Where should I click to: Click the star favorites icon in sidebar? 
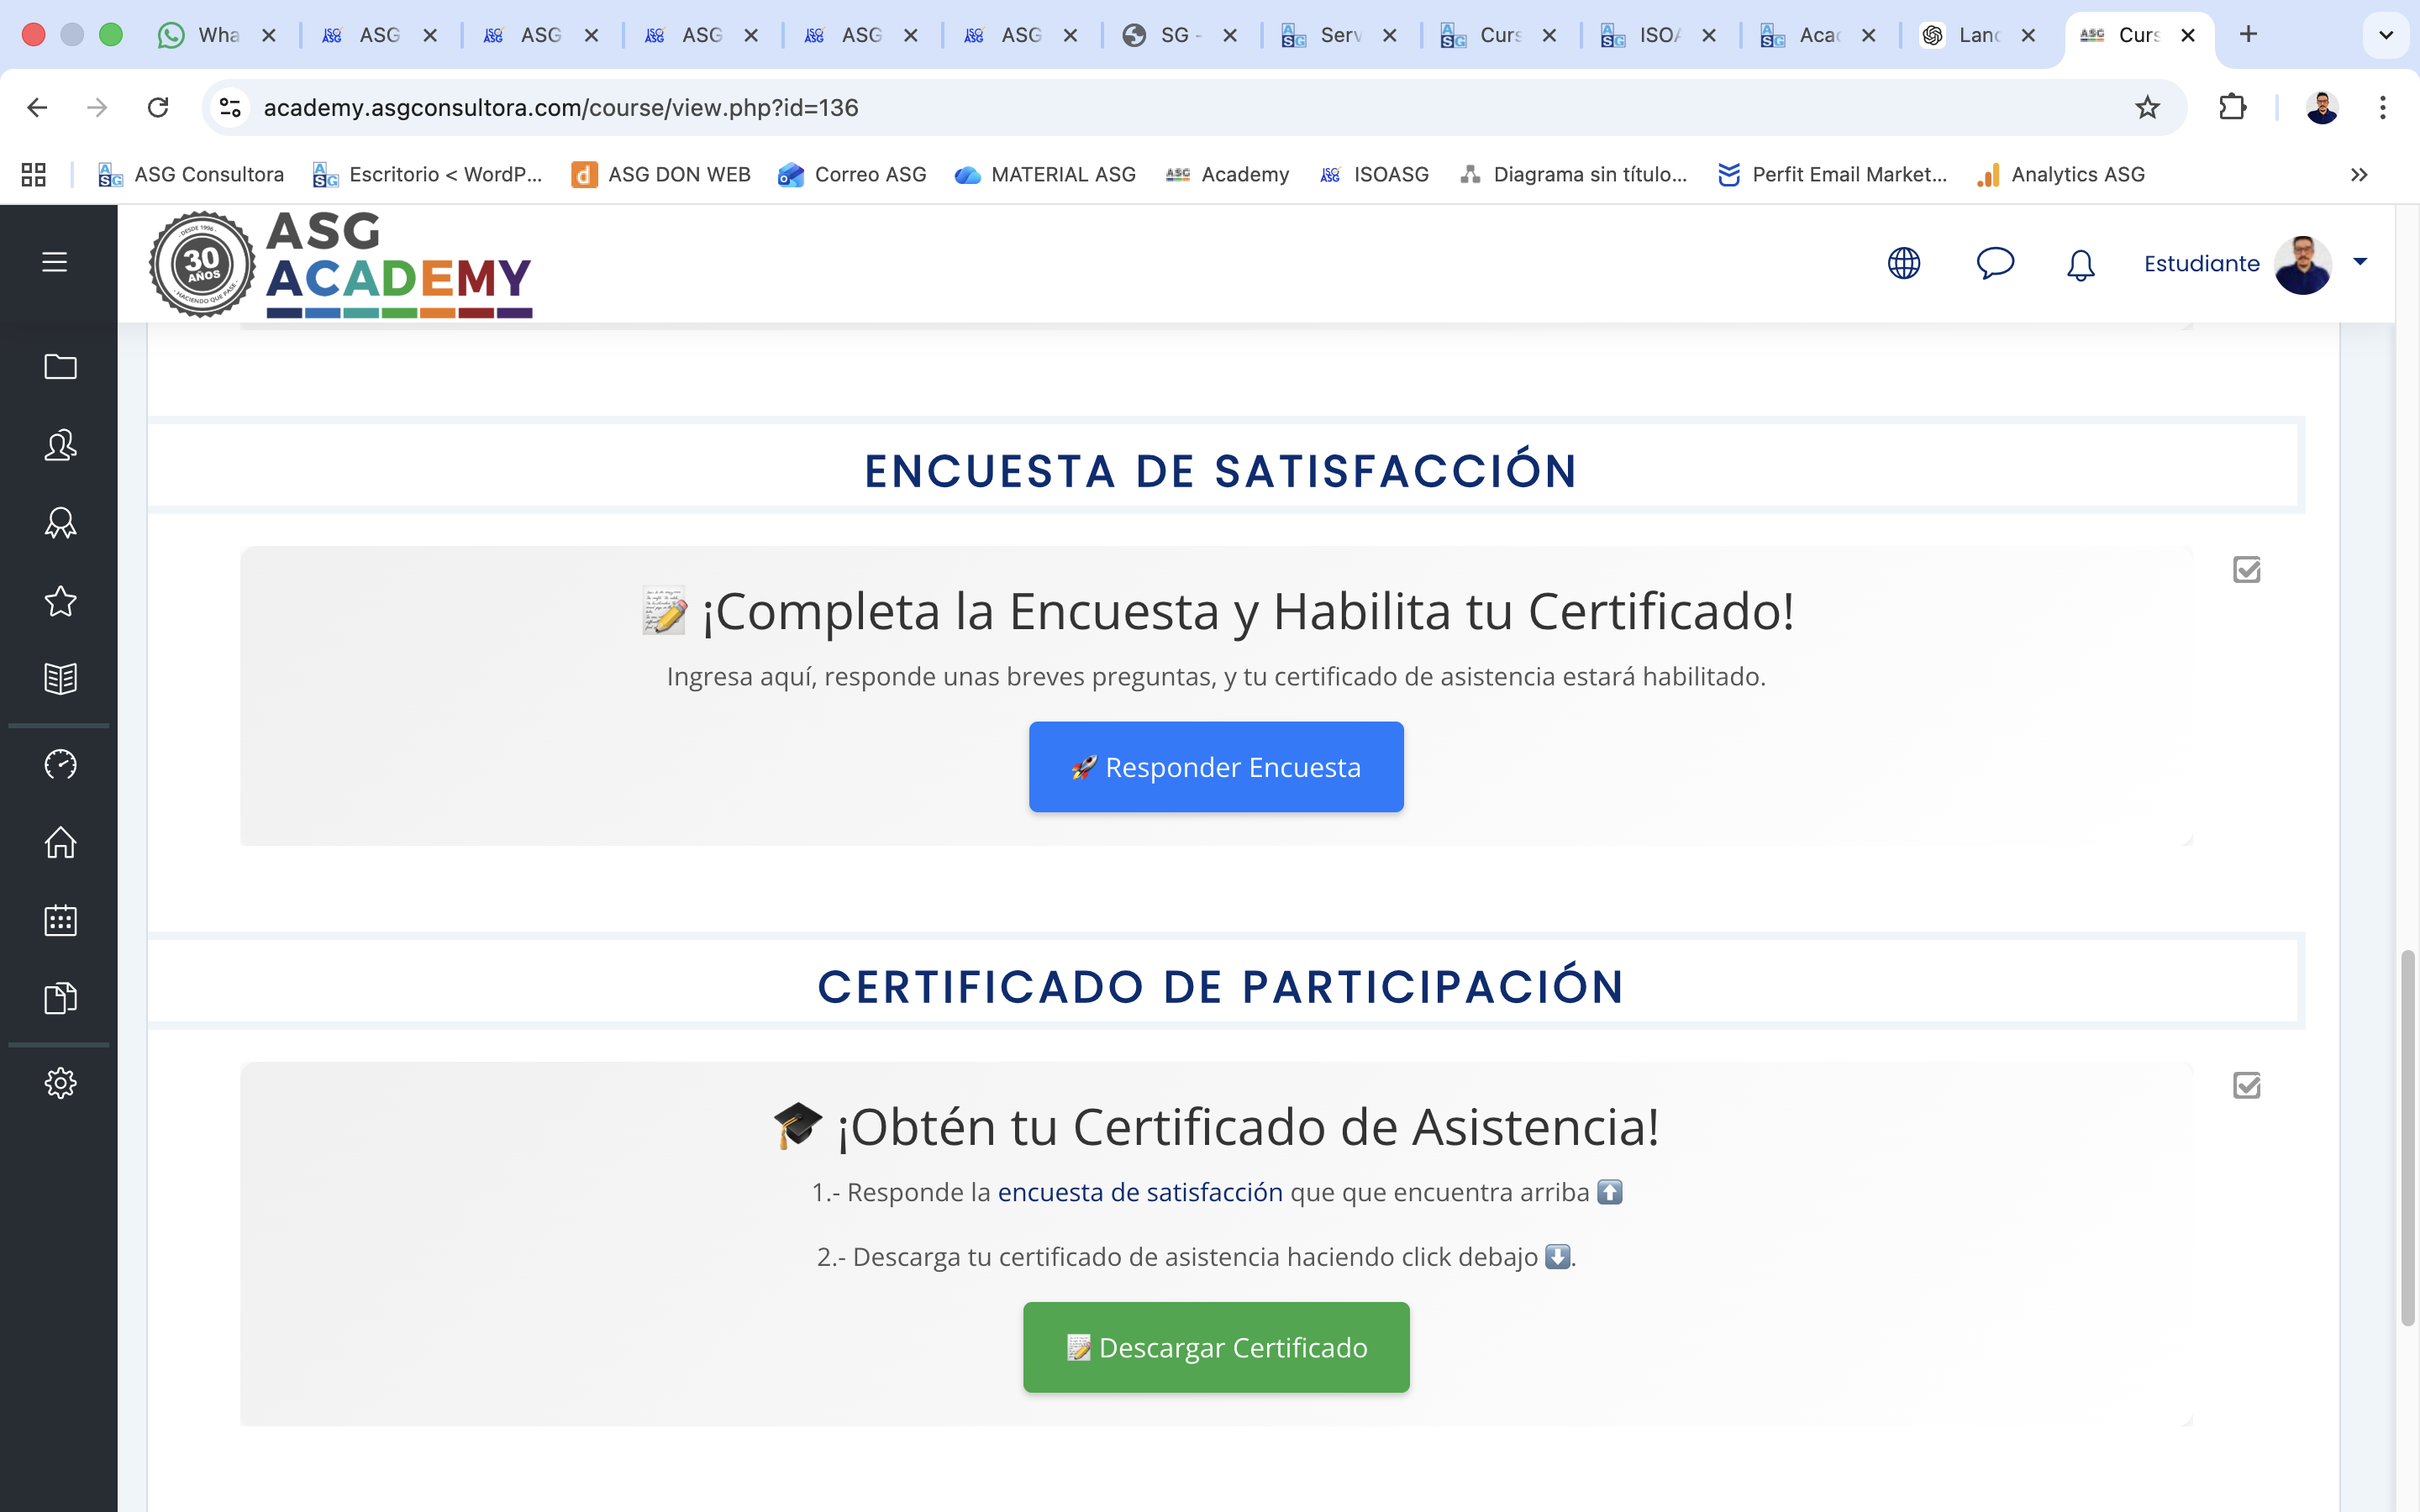pyautogui.click(x=59, y=601)
